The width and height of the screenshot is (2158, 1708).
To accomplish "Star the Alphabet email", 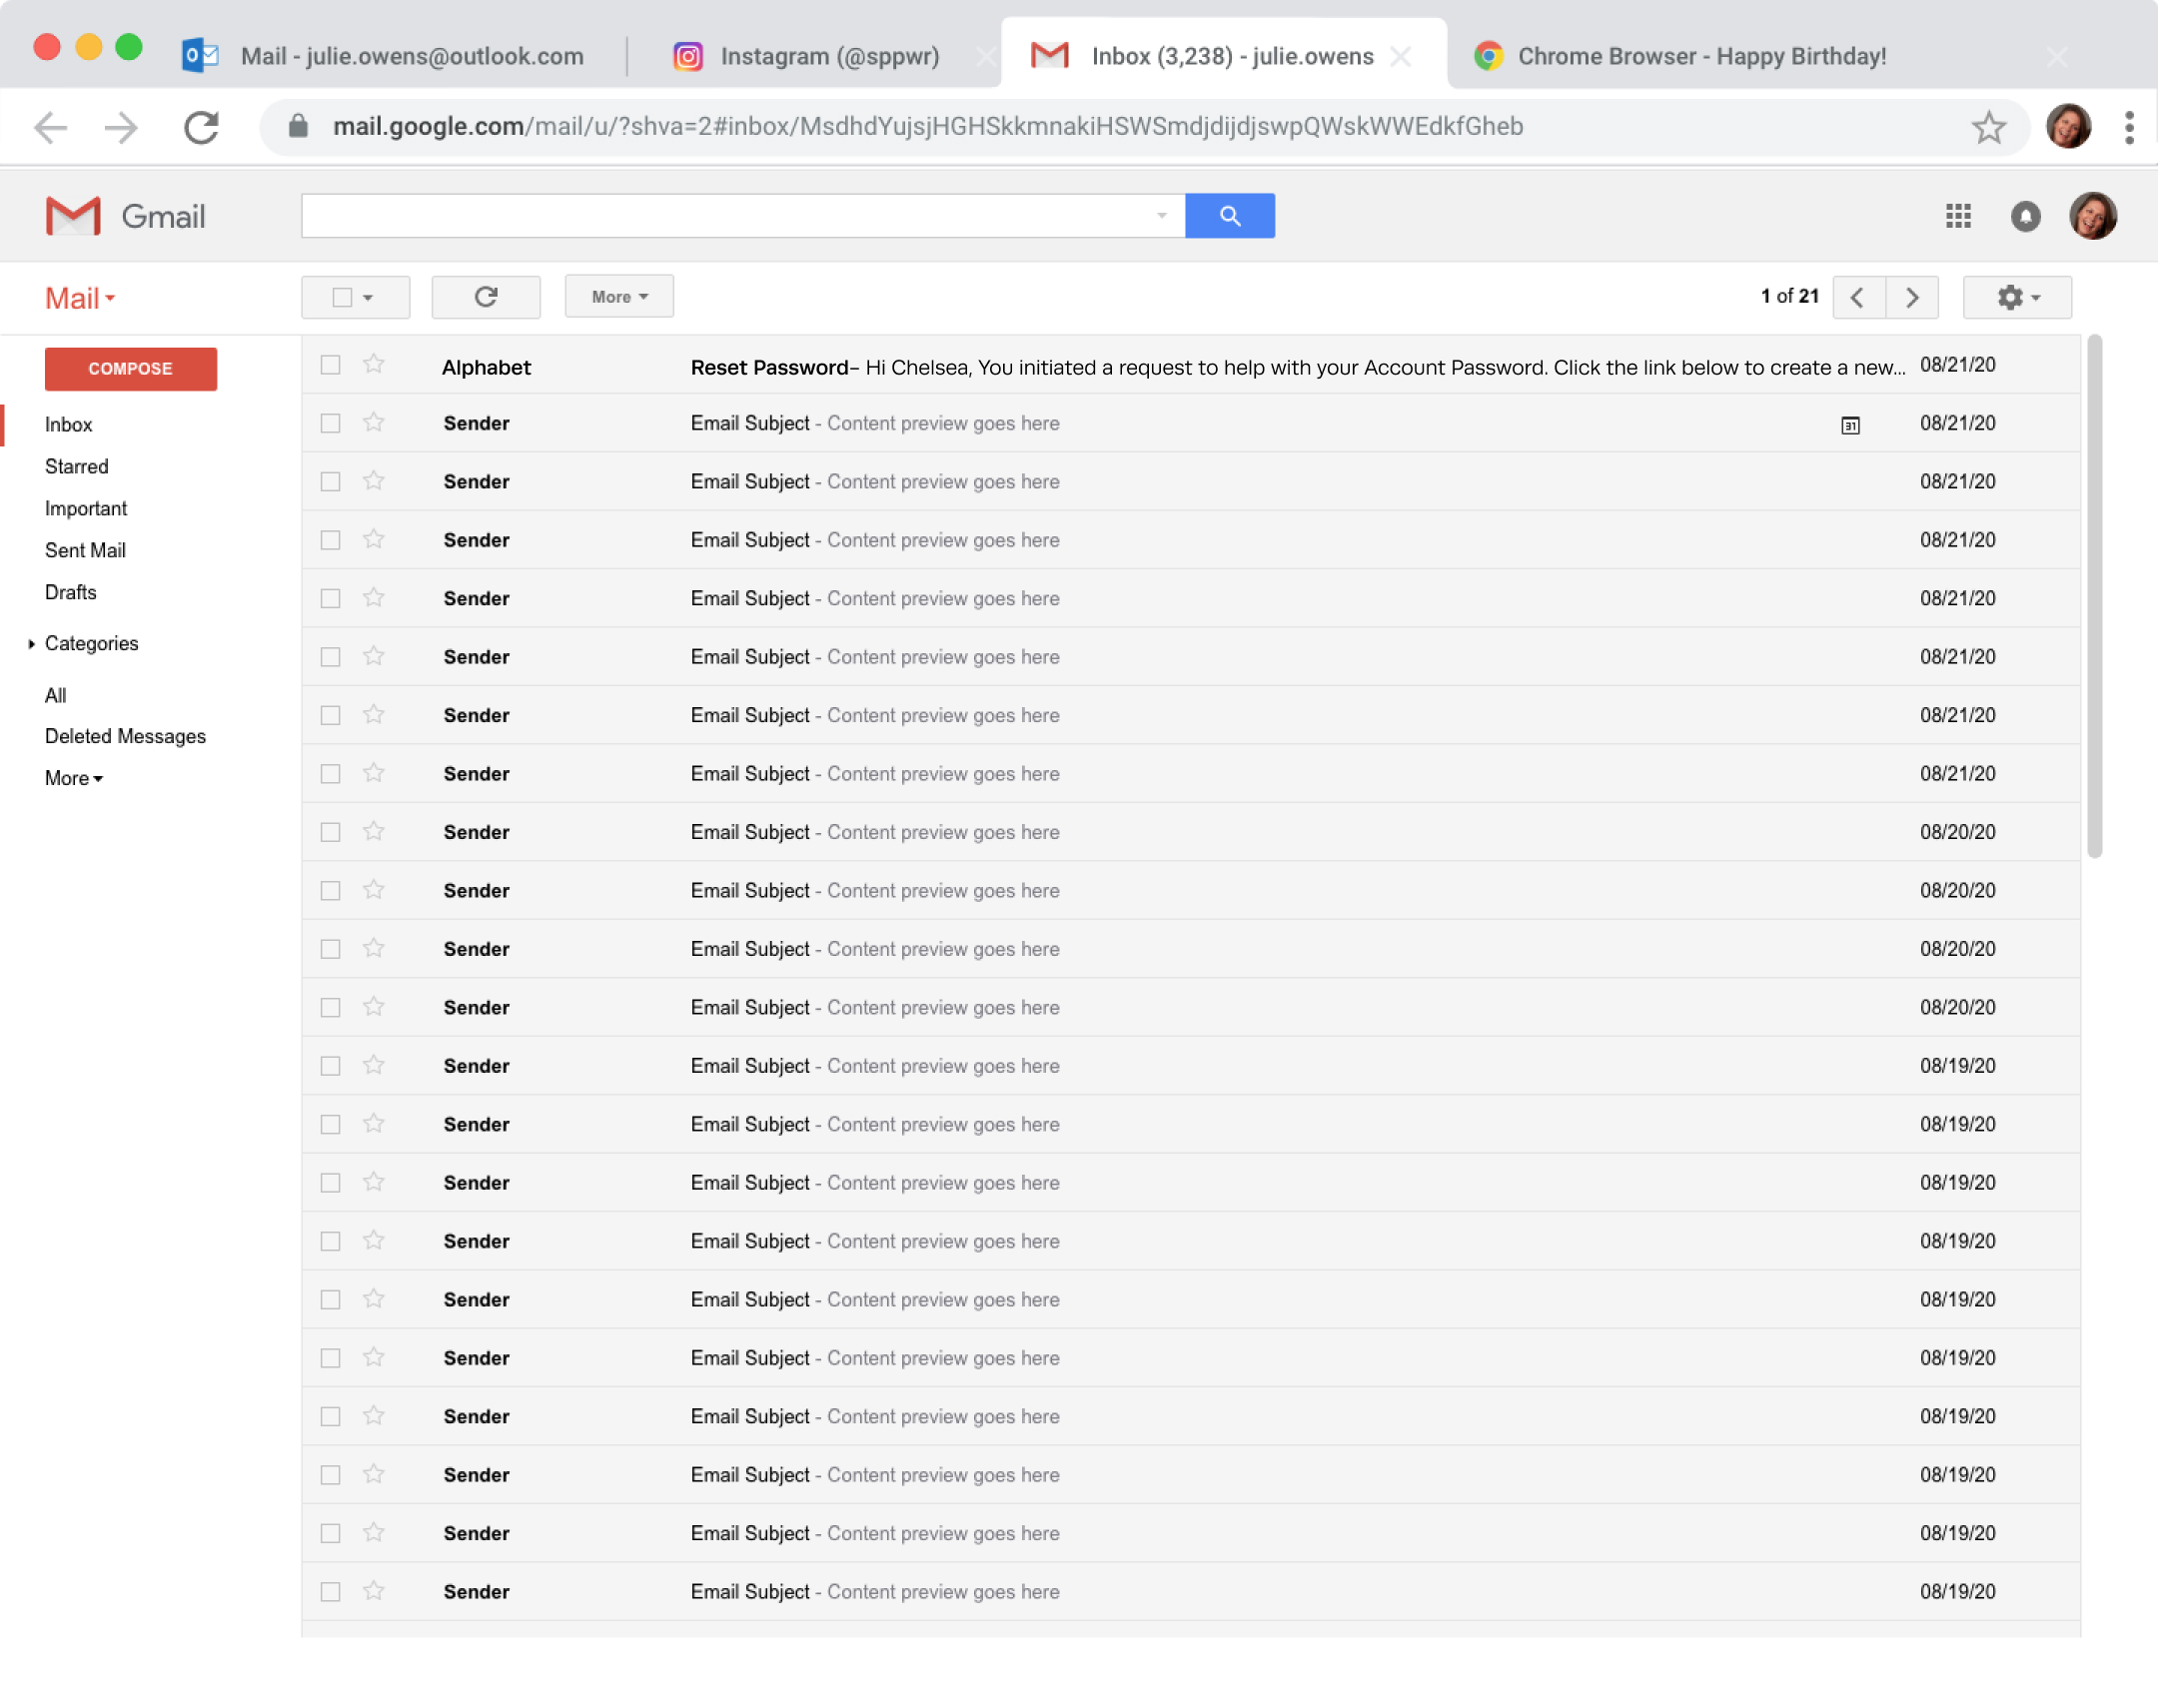I will [x=374, y=365].
